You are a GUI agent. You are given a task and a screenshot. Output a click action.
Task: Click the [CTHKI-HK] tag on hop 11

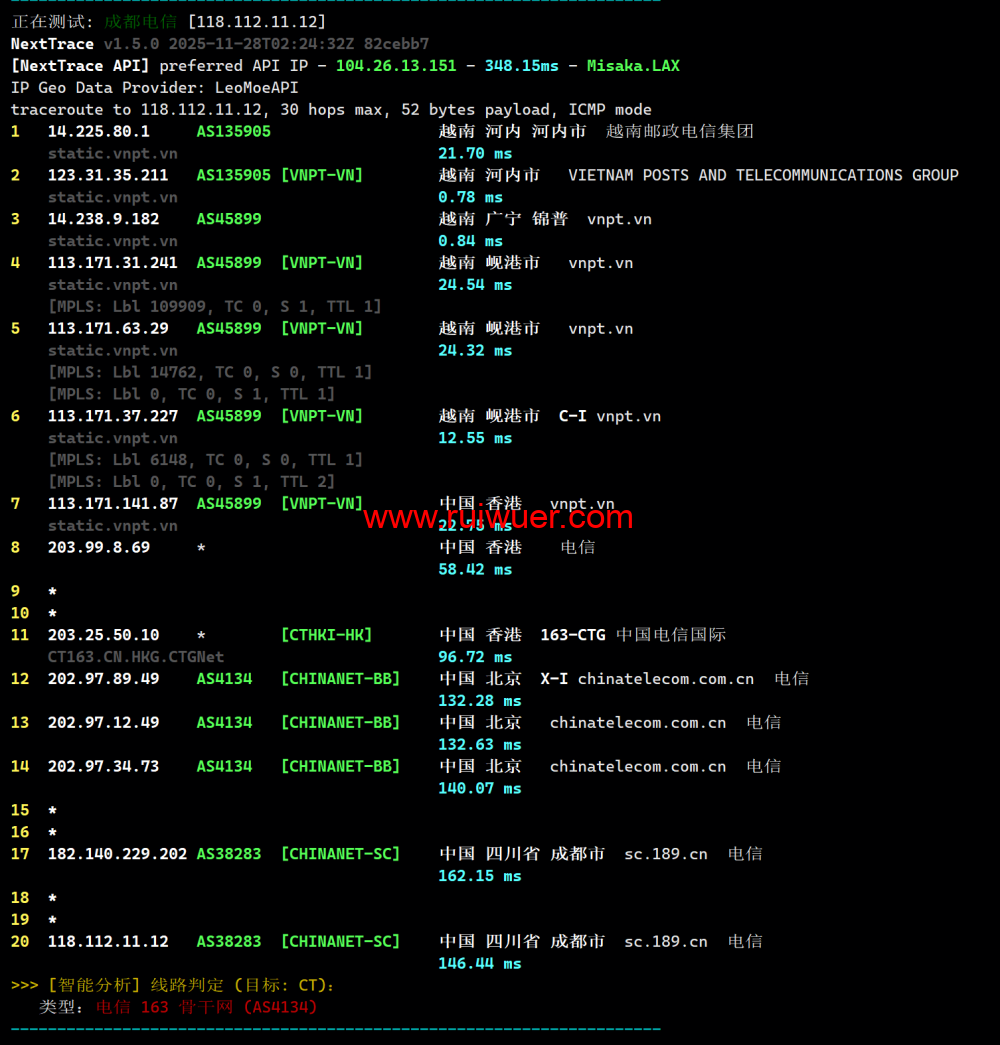[x=326, y=635]
